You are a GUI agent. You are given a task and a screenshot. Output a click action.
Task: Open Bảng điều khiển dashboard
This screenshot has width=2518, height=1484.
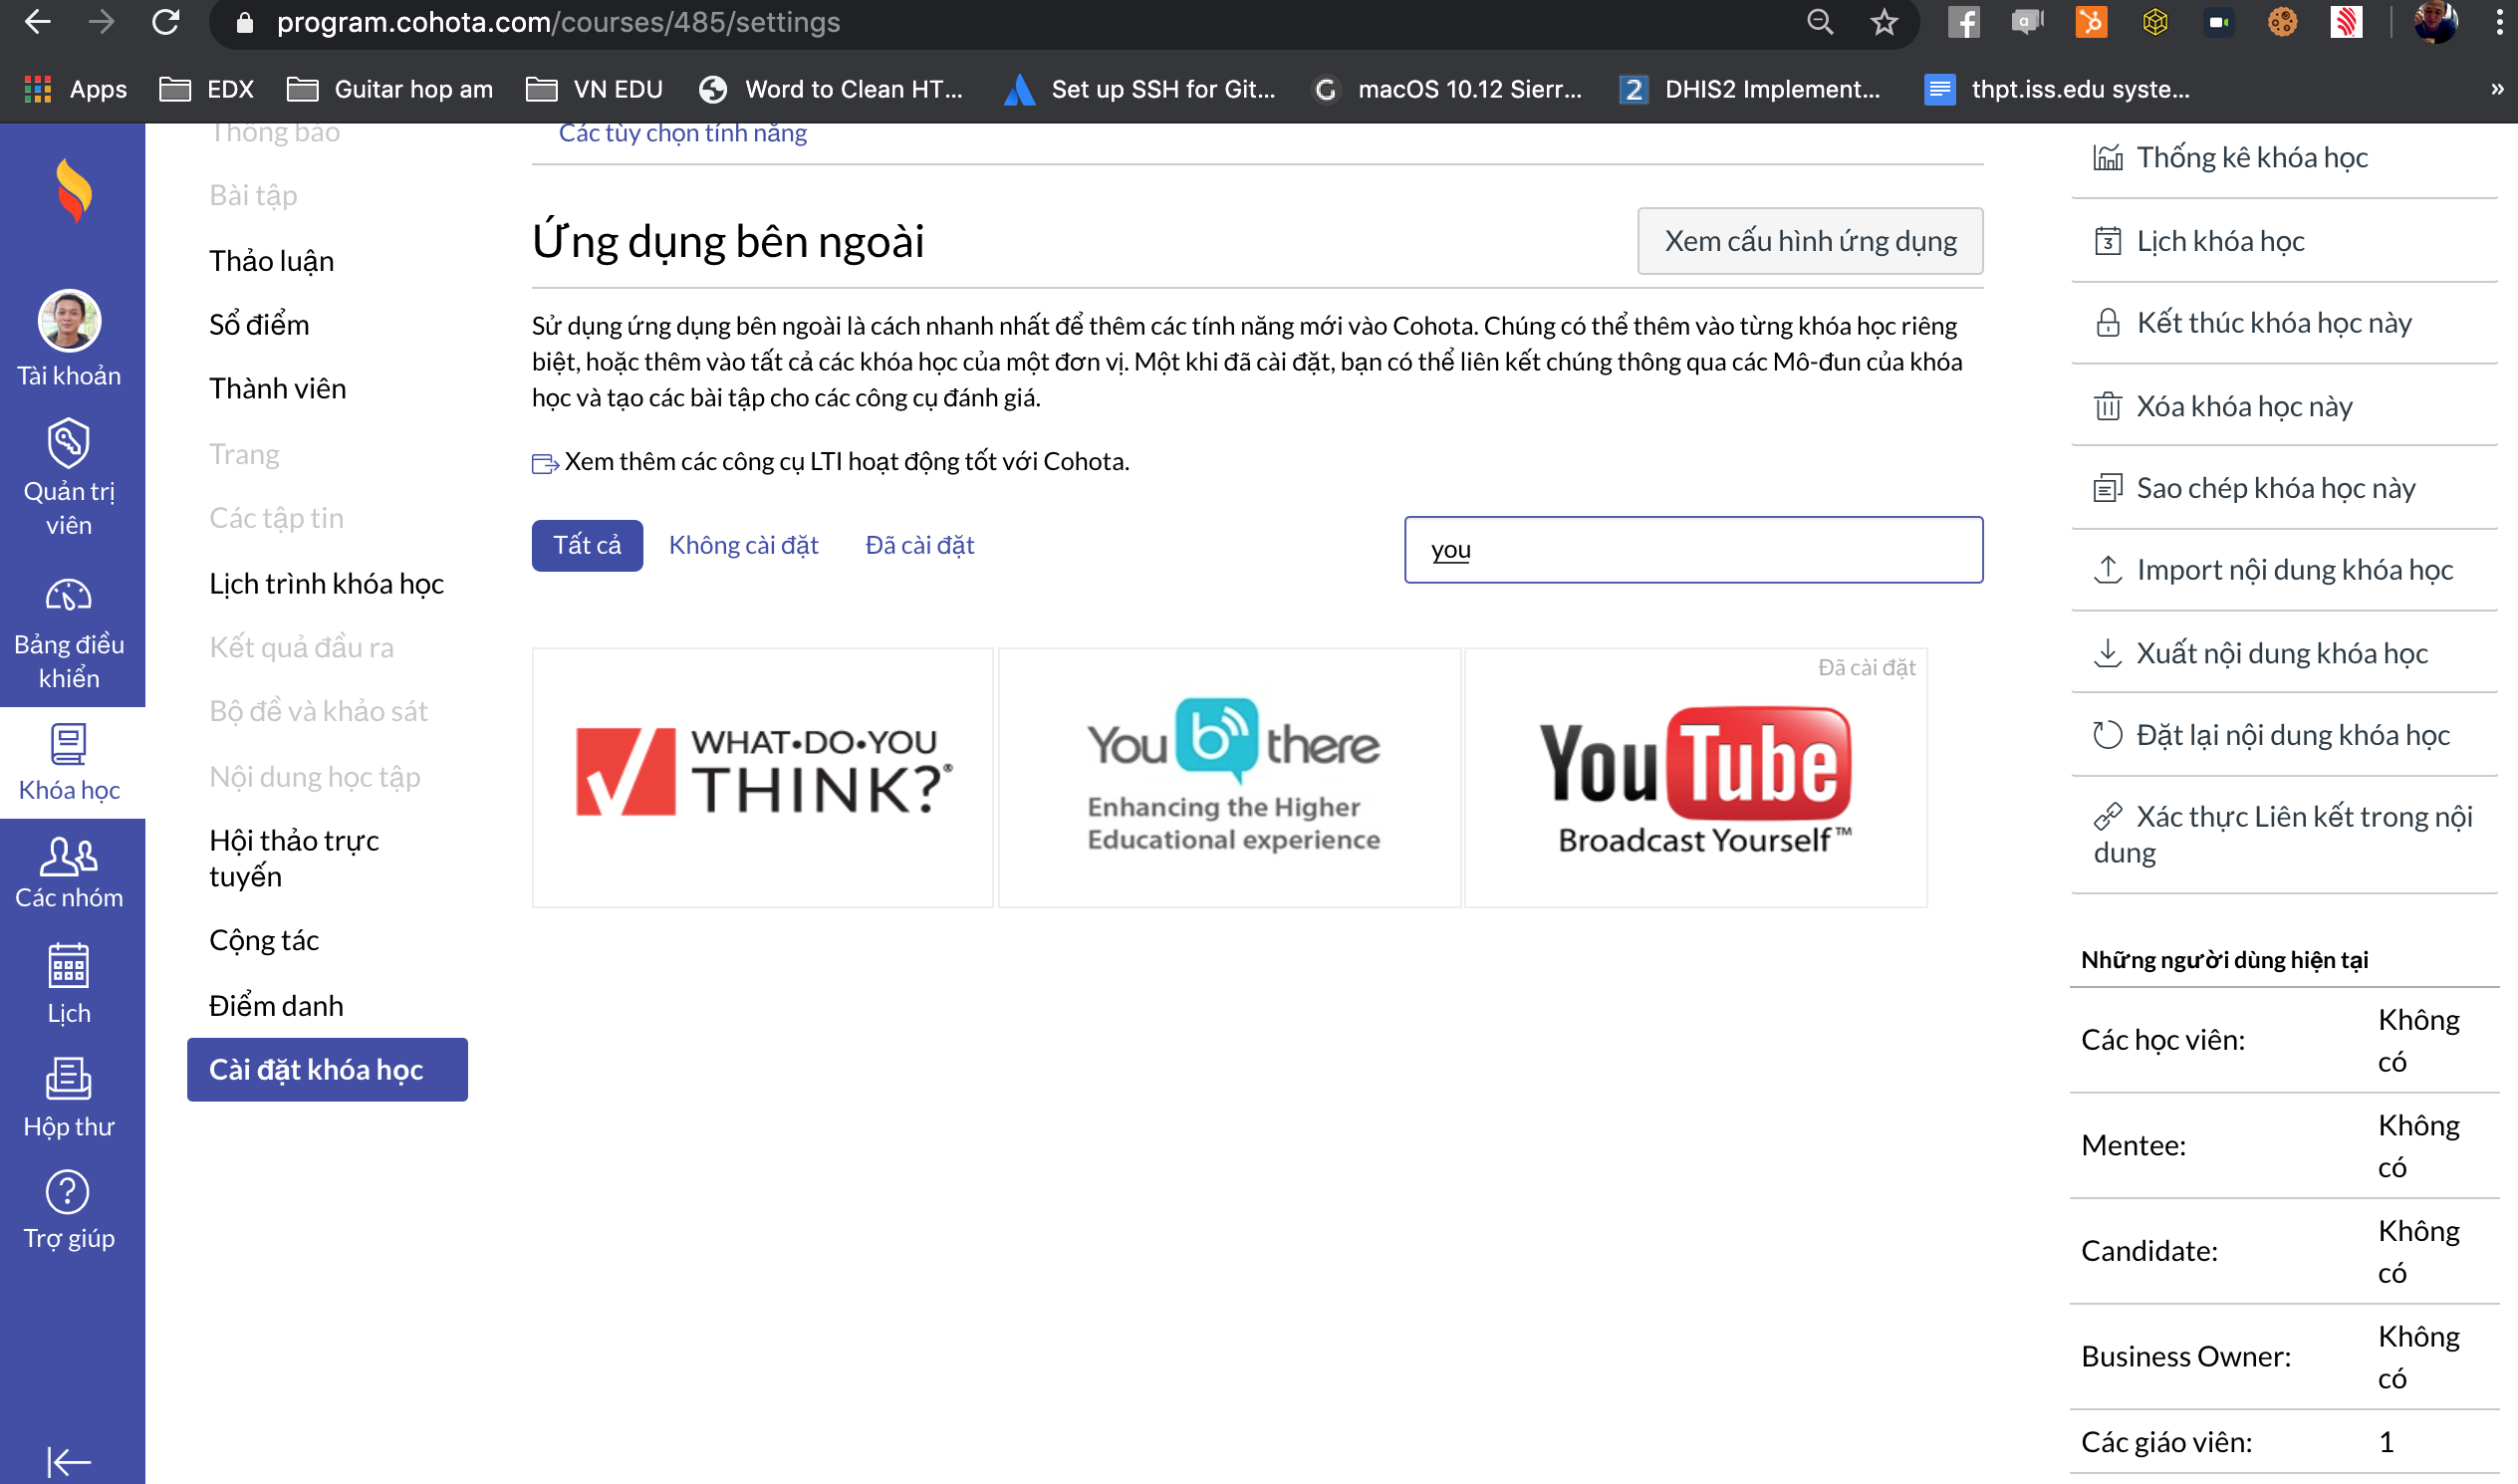click(69, 634)
